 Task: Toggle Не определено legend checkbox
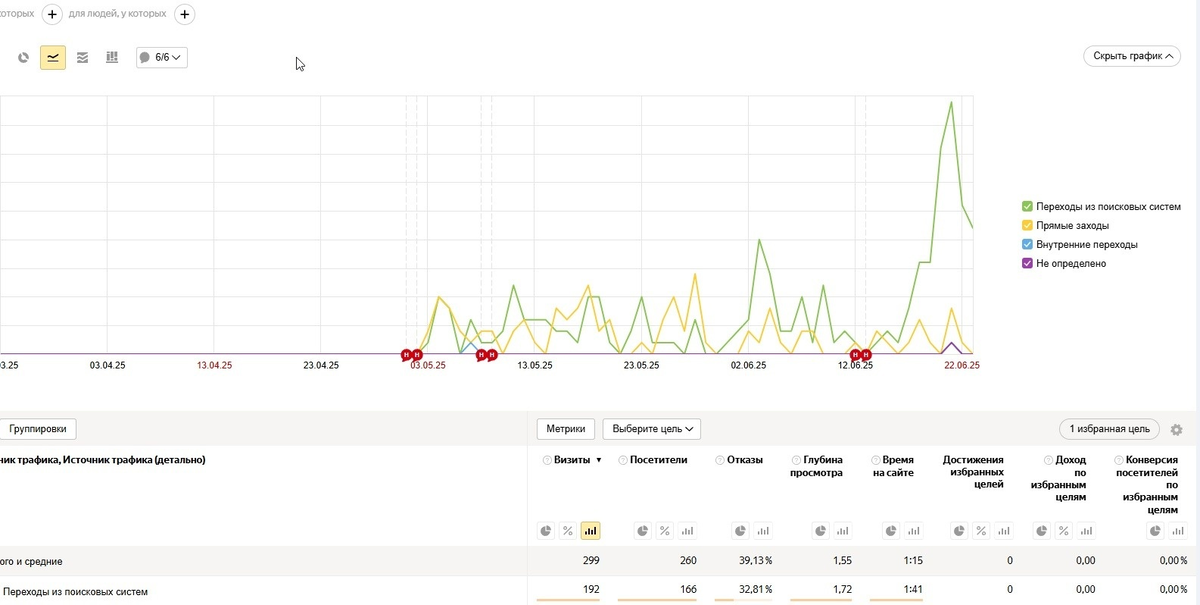pos(1027,263)
